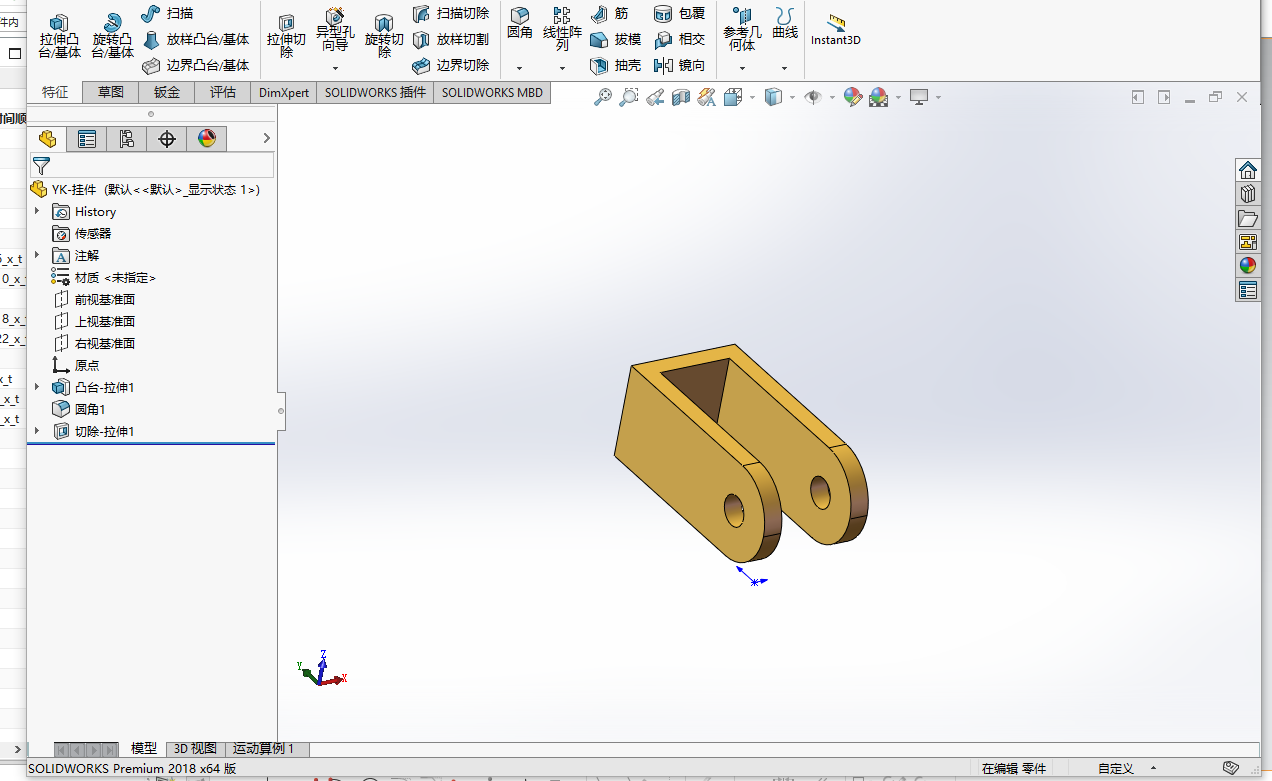This screenshot has width=1272, height=781.
Task: Open Display Style dropdown arrow
Action: click(x=792, y=97)
